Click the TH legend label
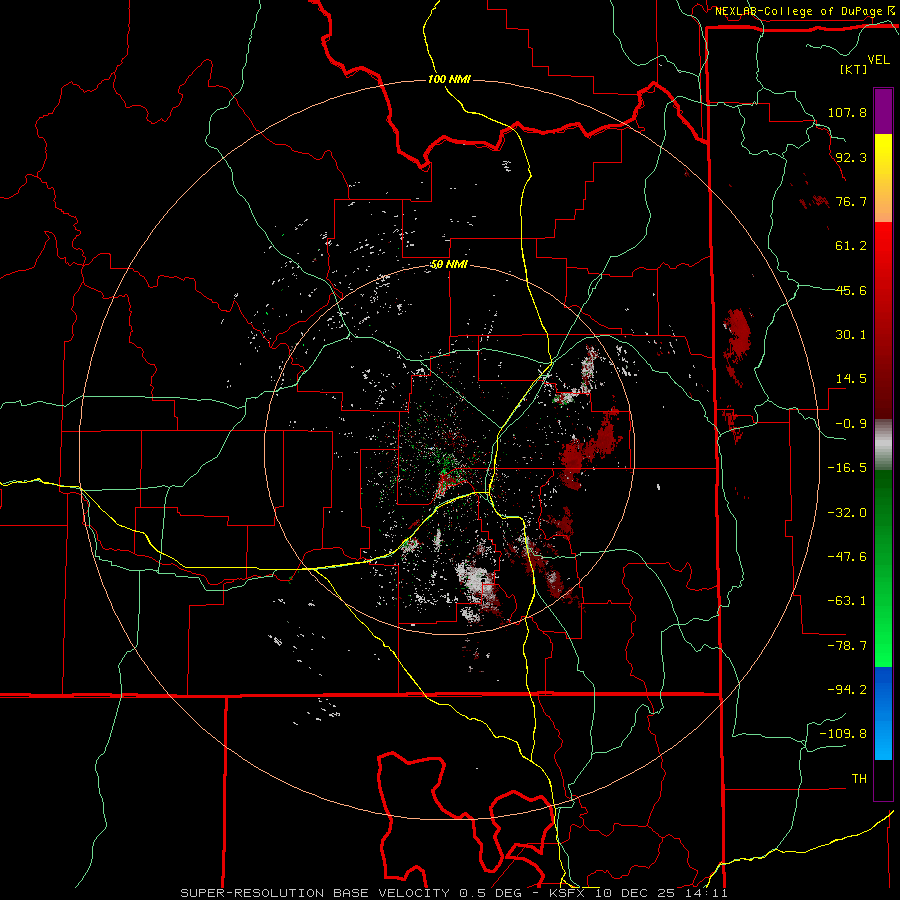Screen dimensions: 900x900 coord(859,778)
